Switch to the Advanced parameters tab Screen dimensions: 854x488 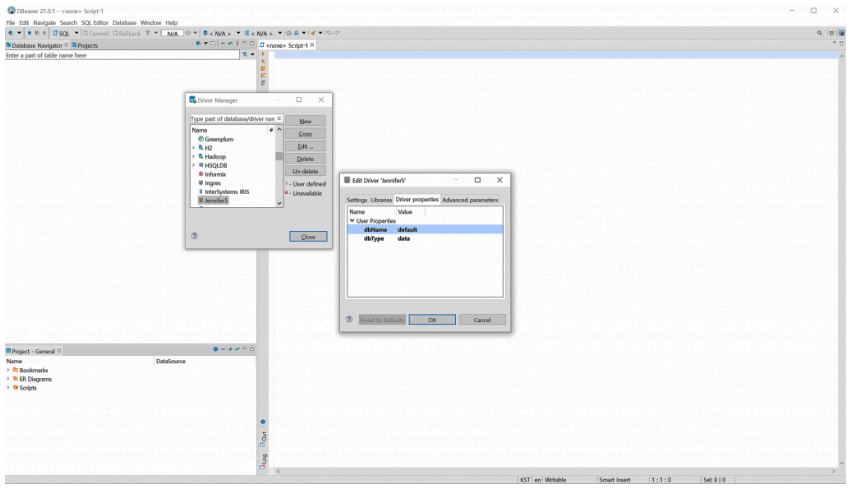[x=469, y=199]
